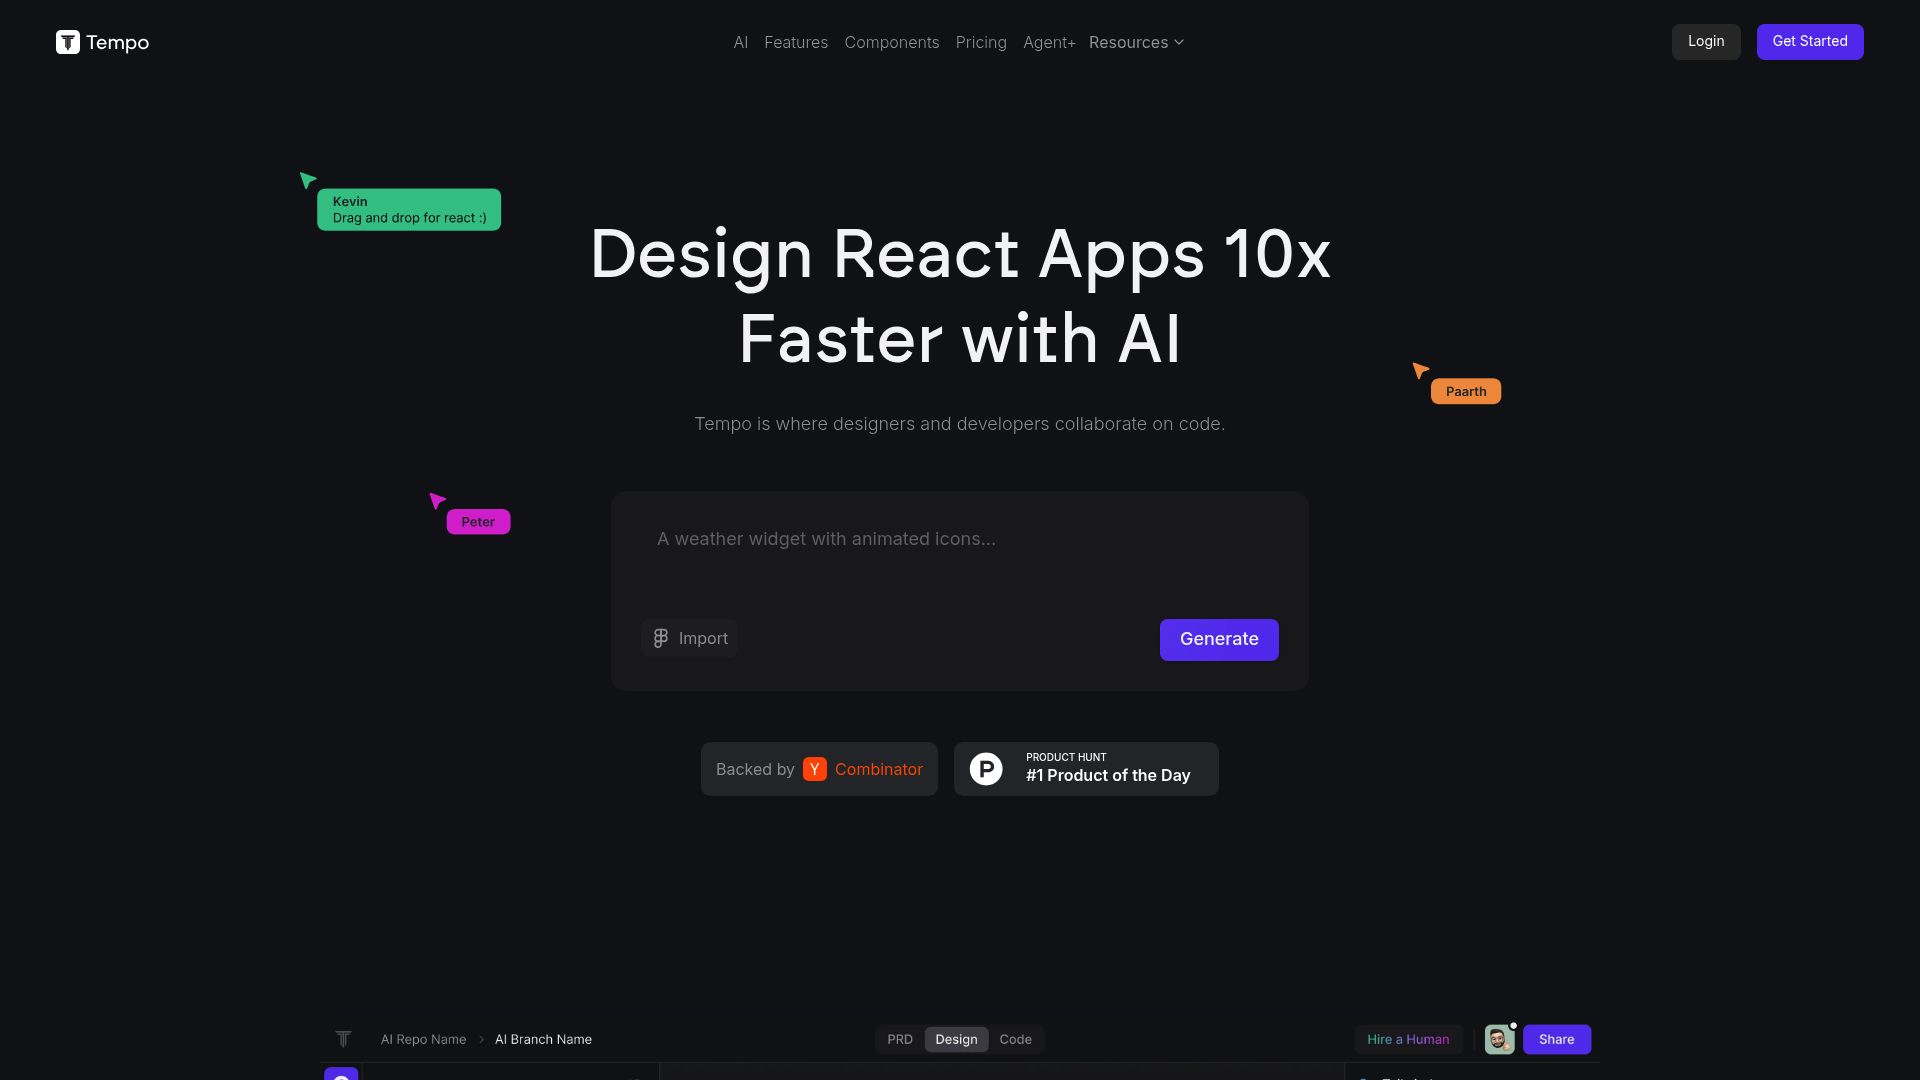
Task: Open the Pricing page from the navigation
Action: coord(980,42)
